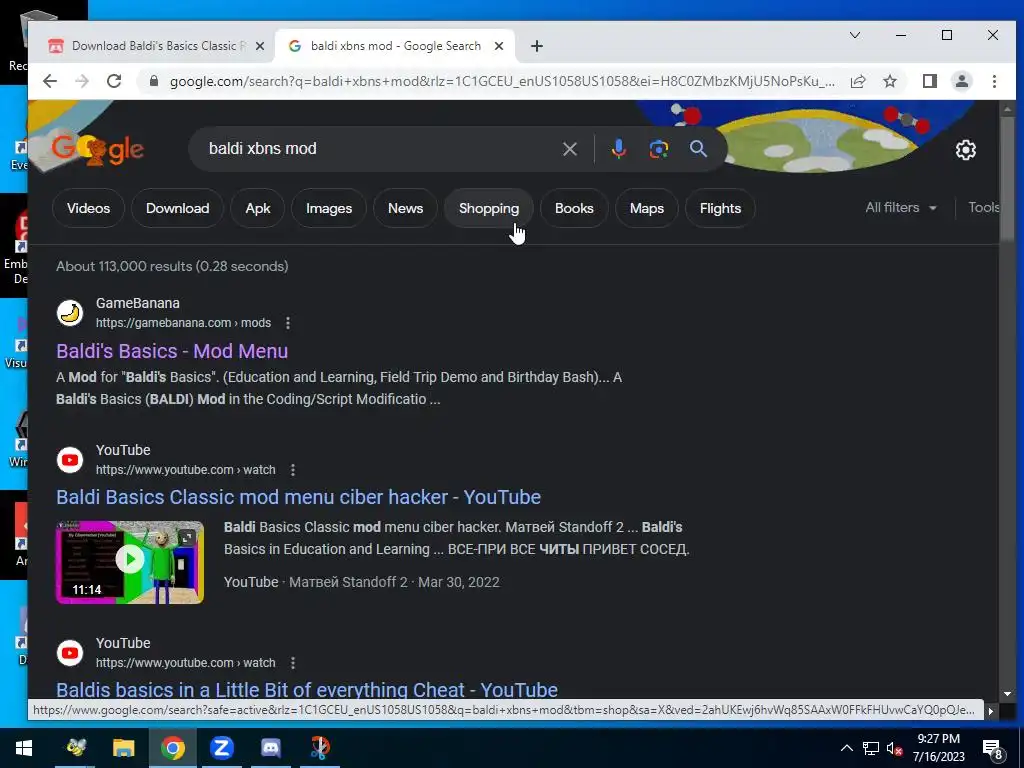The image size is (1024, 768).
Task: Bookmark this page with the star icon
Action: tap(889, 81)
